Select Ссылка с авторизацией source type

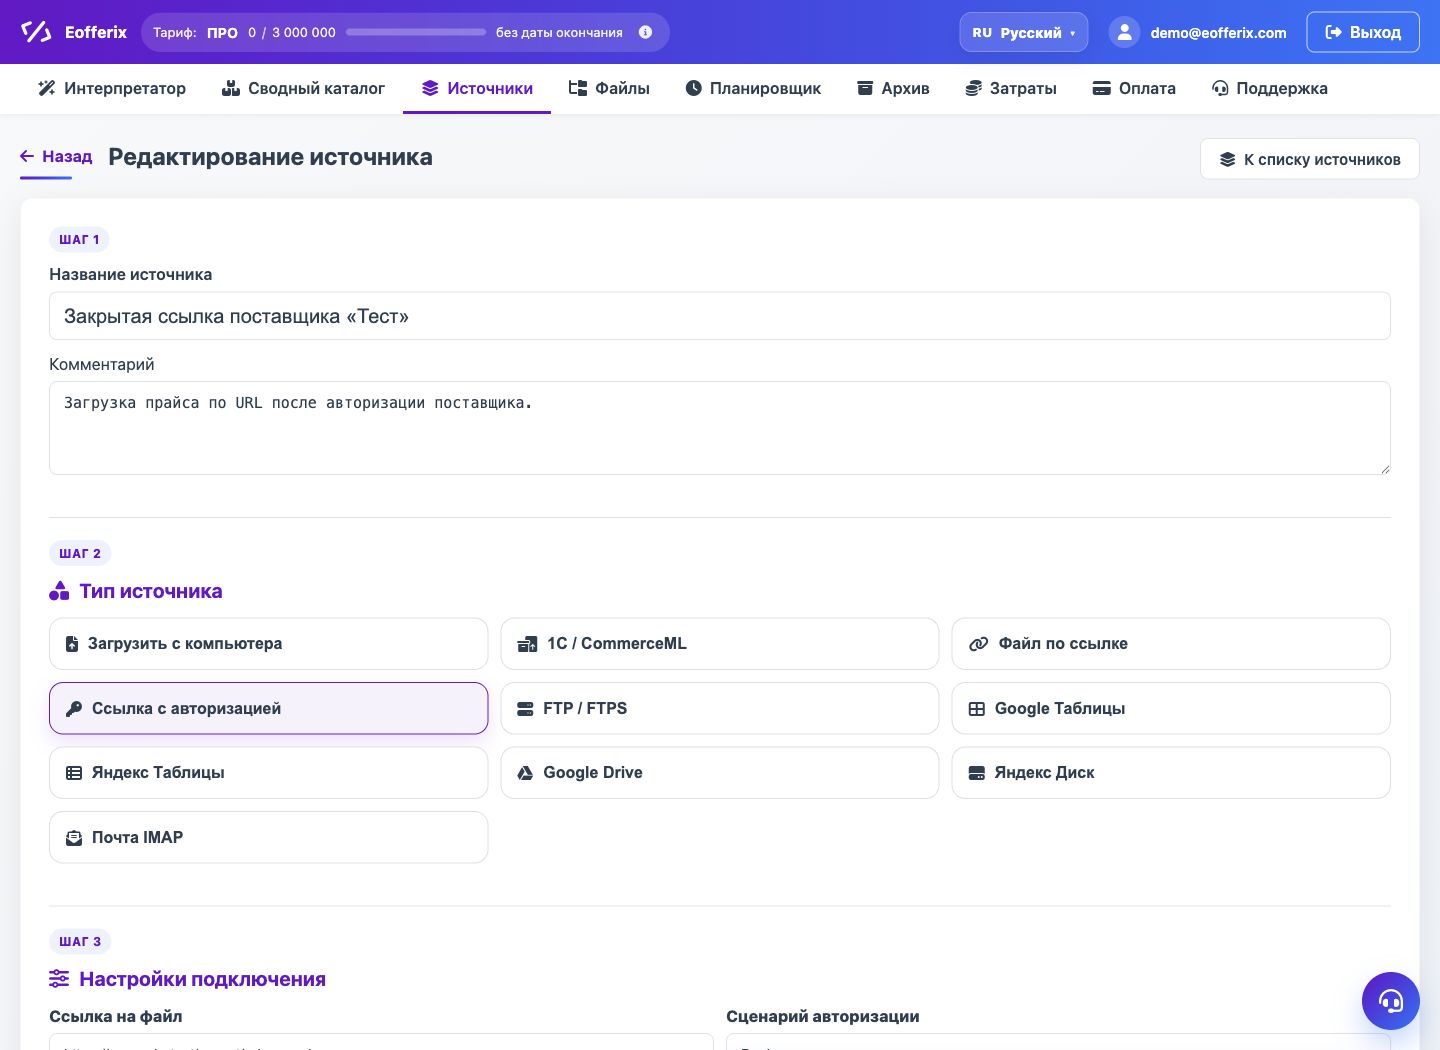click(x=268, y=708)
